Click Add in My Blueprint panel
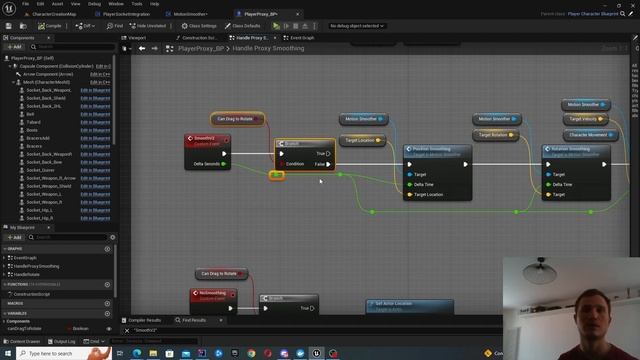This screenshot has width=640, height=360. pyautogui.click(x=14, y=237)
